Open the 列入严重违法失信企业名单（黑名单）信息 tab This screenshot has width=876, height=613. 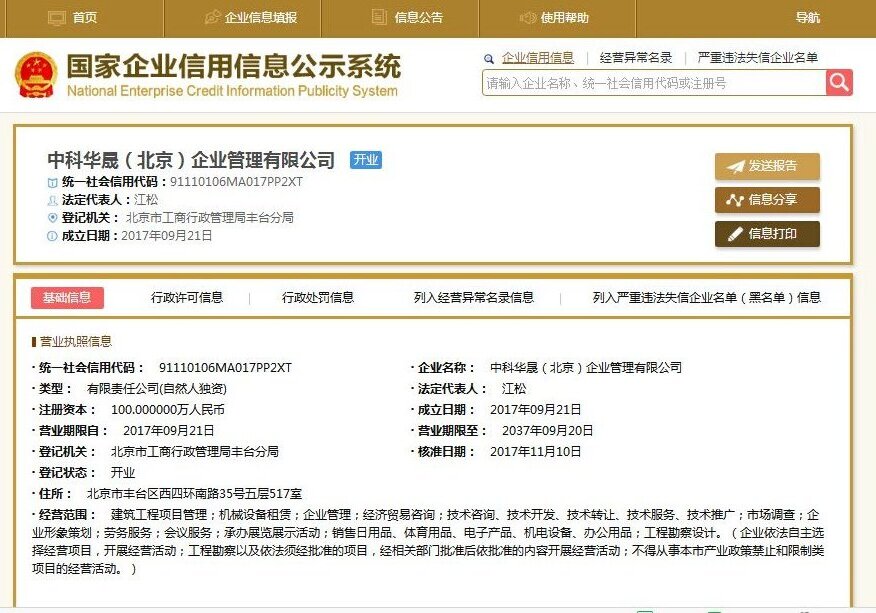point(707,298)
